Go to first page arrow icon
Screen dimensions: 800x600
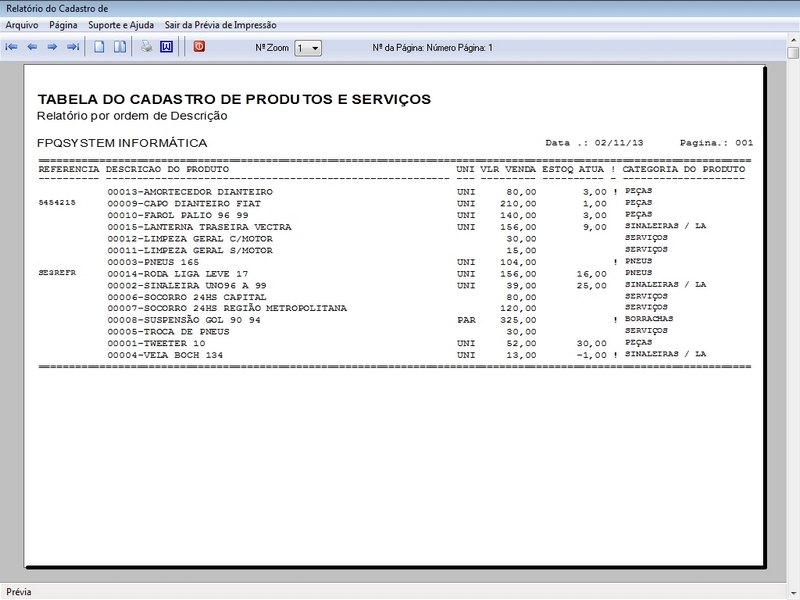11,47
